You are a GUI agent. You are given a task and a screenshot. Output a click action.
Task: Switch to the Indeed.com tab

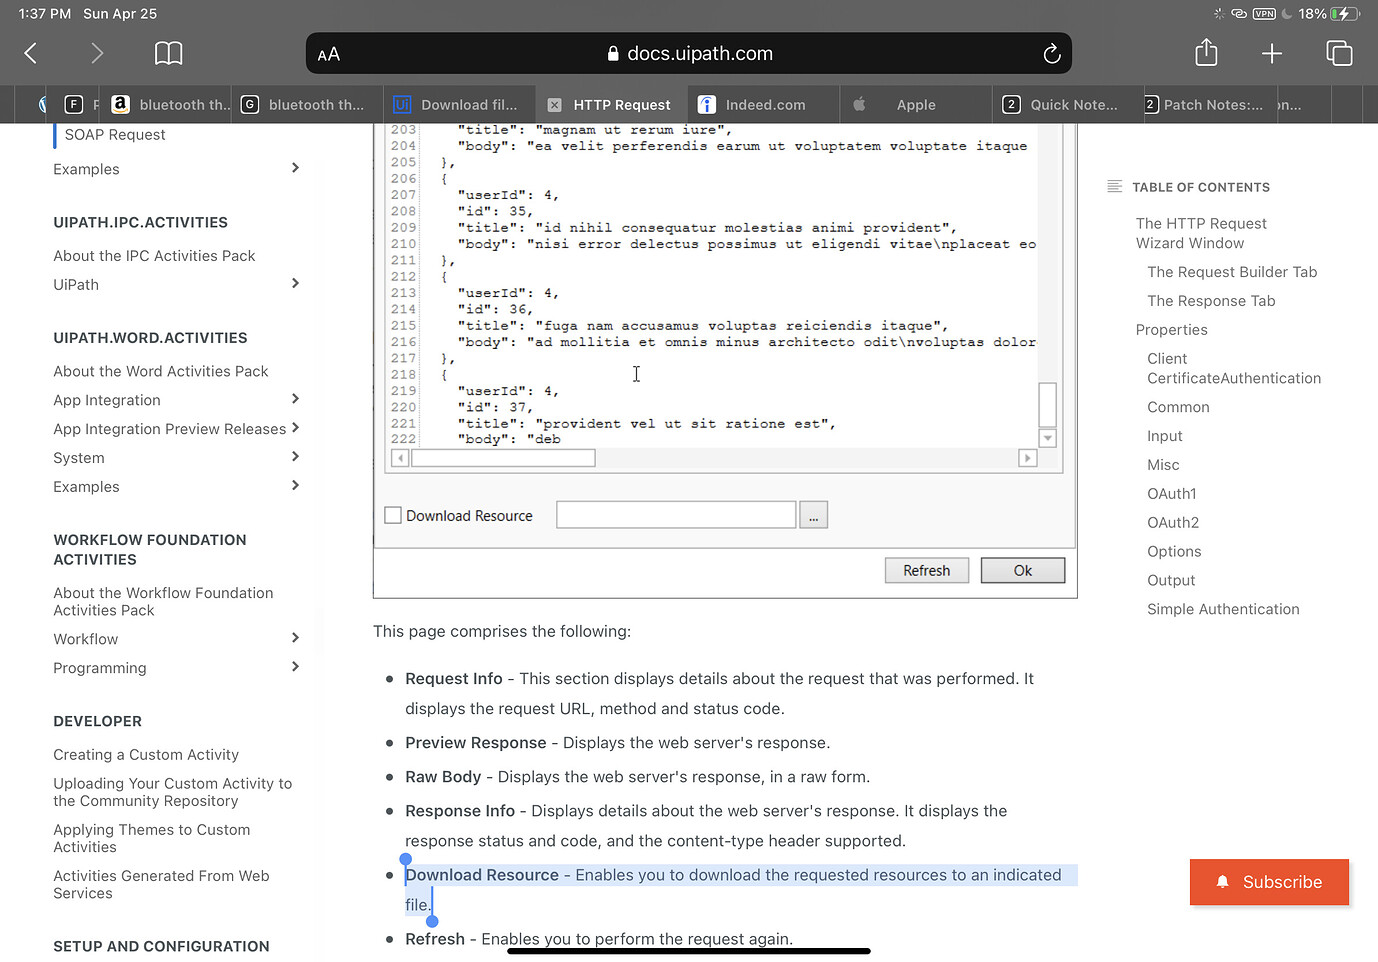tap(765, 105)
